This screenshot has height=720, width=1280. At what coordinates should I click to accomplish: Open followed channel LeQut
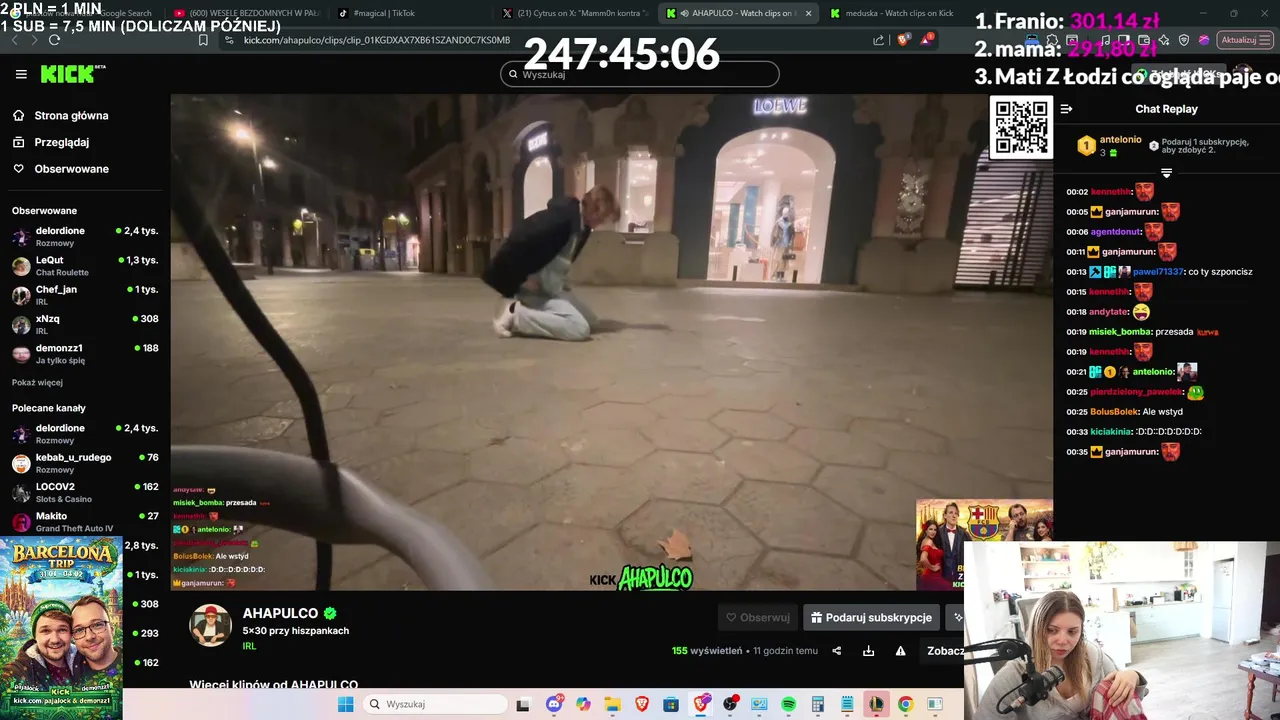(85, 265)
